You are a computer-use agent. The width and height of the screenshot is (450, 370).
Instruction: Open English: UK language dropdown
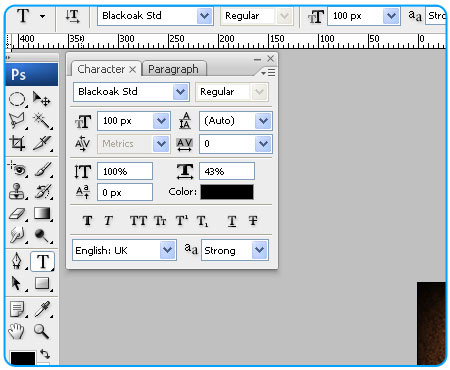167,250
